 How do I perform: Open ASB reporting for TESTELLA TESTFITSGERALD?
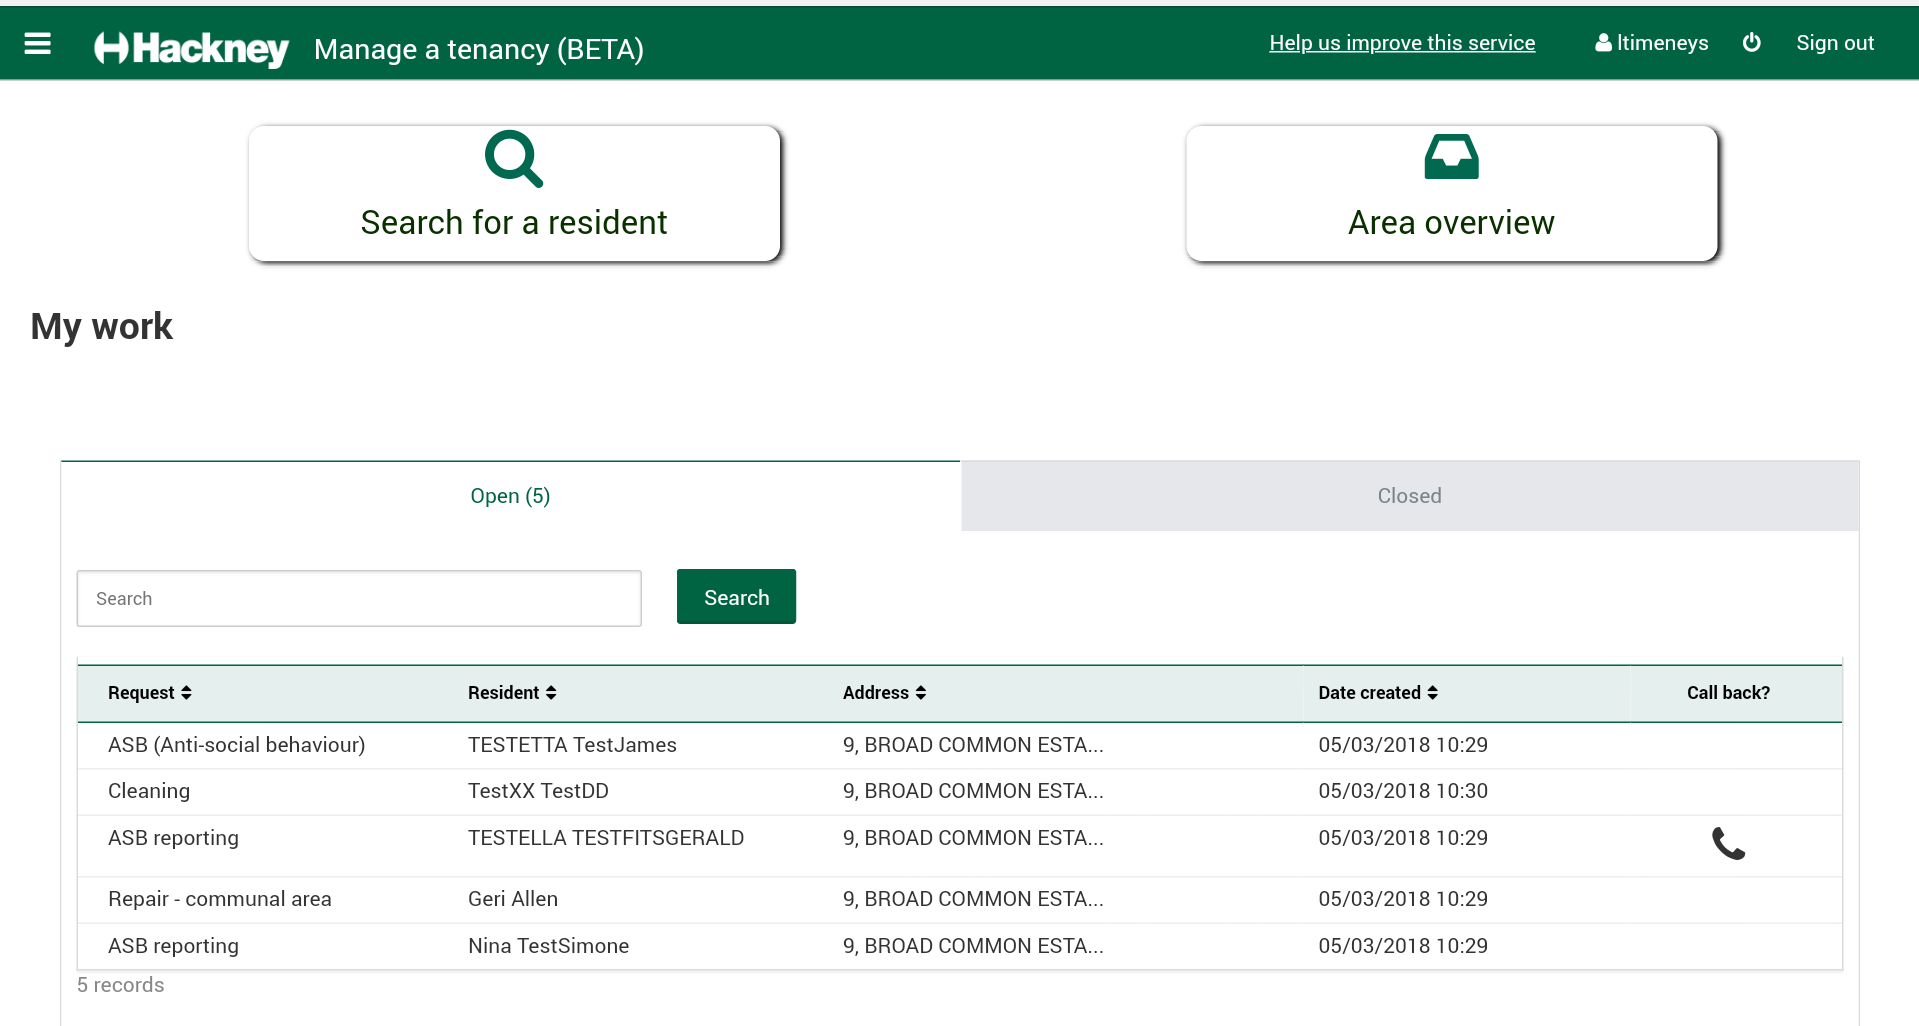(173, 838)
